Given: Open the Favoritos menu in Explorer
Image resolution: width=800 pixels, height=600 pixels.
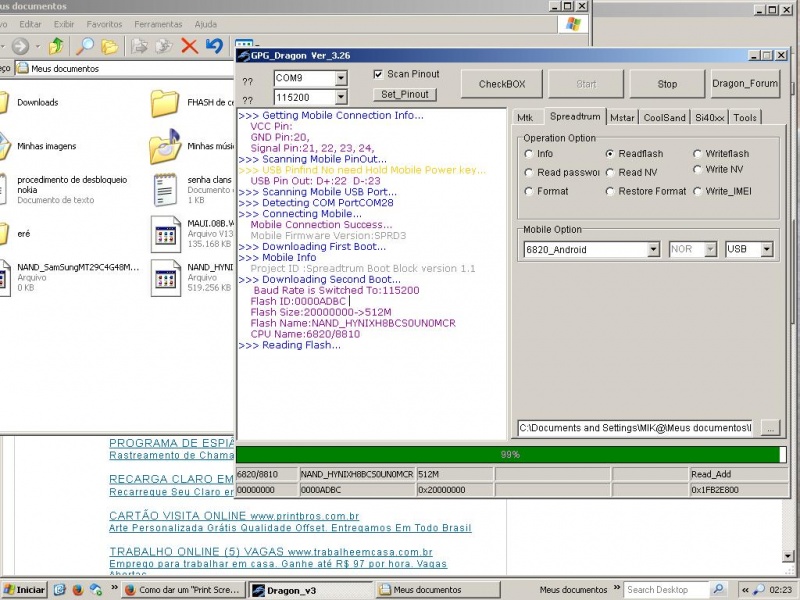Looking at the screenshot, I should (104, 24).
